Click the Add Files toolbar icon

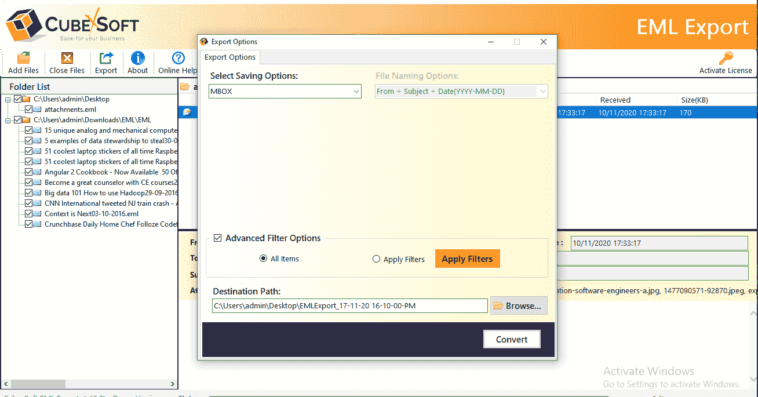[x=23, y=58]
